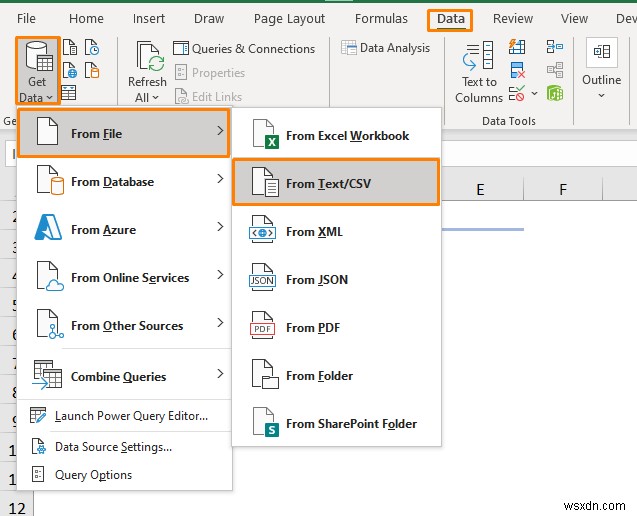637x516 pixels.
Task: Open the From Online Services submenu
Action: (124, 277)
